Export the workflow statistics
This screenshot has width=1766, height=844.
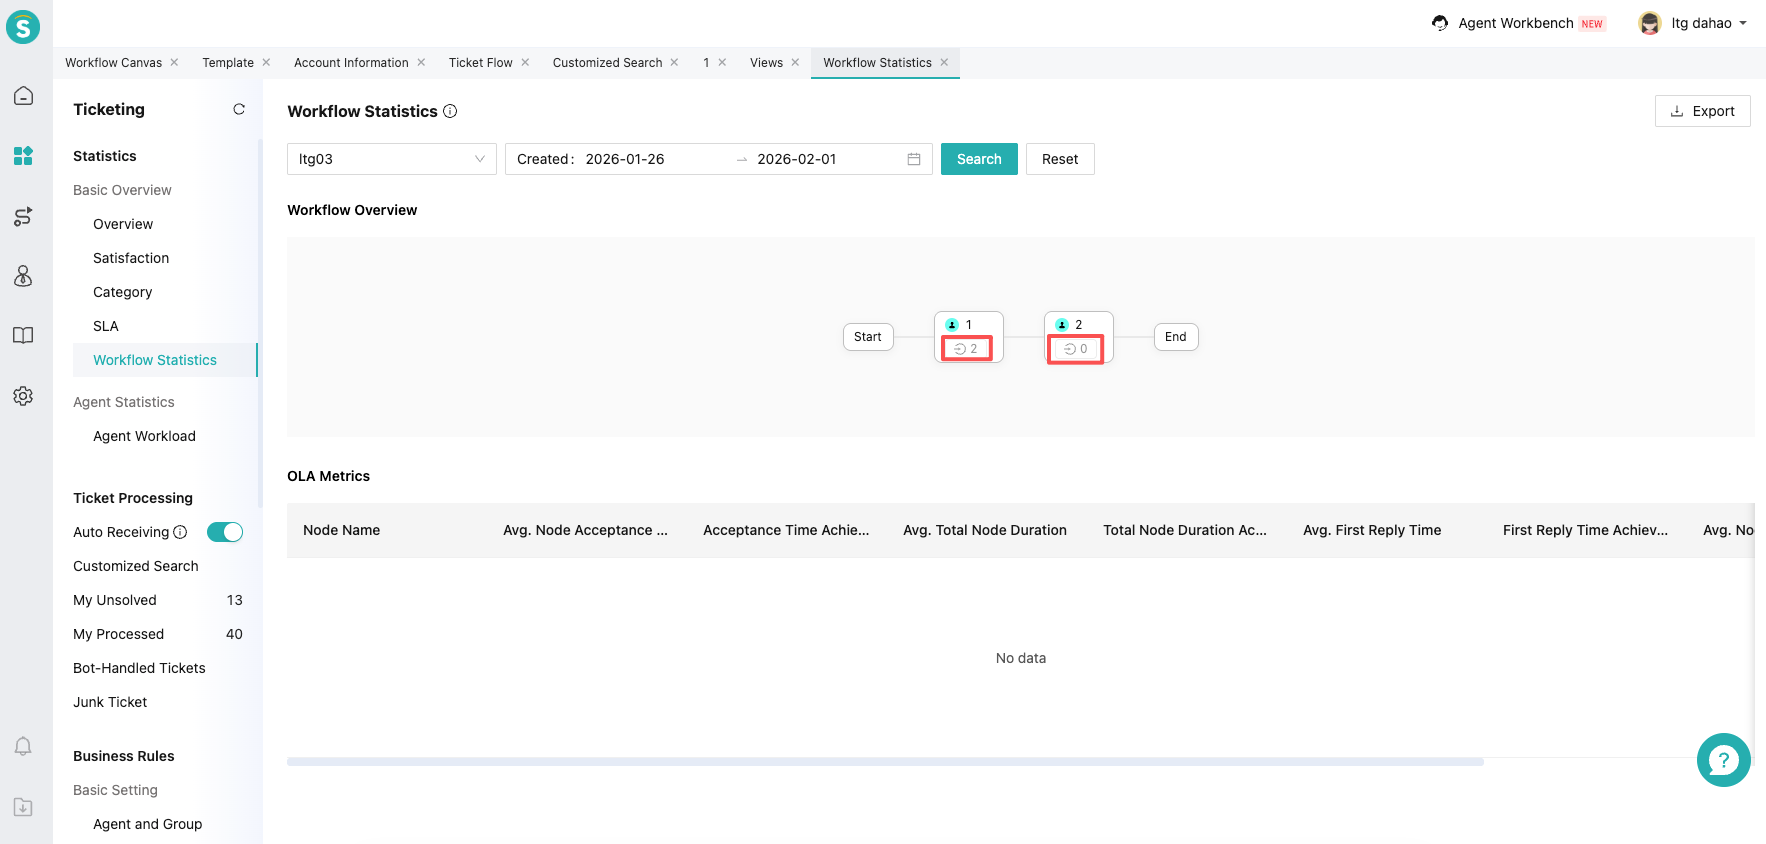[1702, 111]
